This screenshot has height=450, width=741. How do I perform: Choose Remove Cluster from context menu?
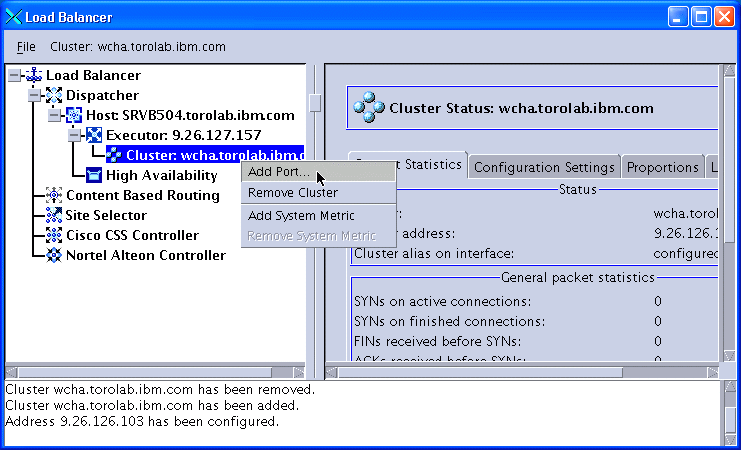pyautogui.click(x=318, y=192)
